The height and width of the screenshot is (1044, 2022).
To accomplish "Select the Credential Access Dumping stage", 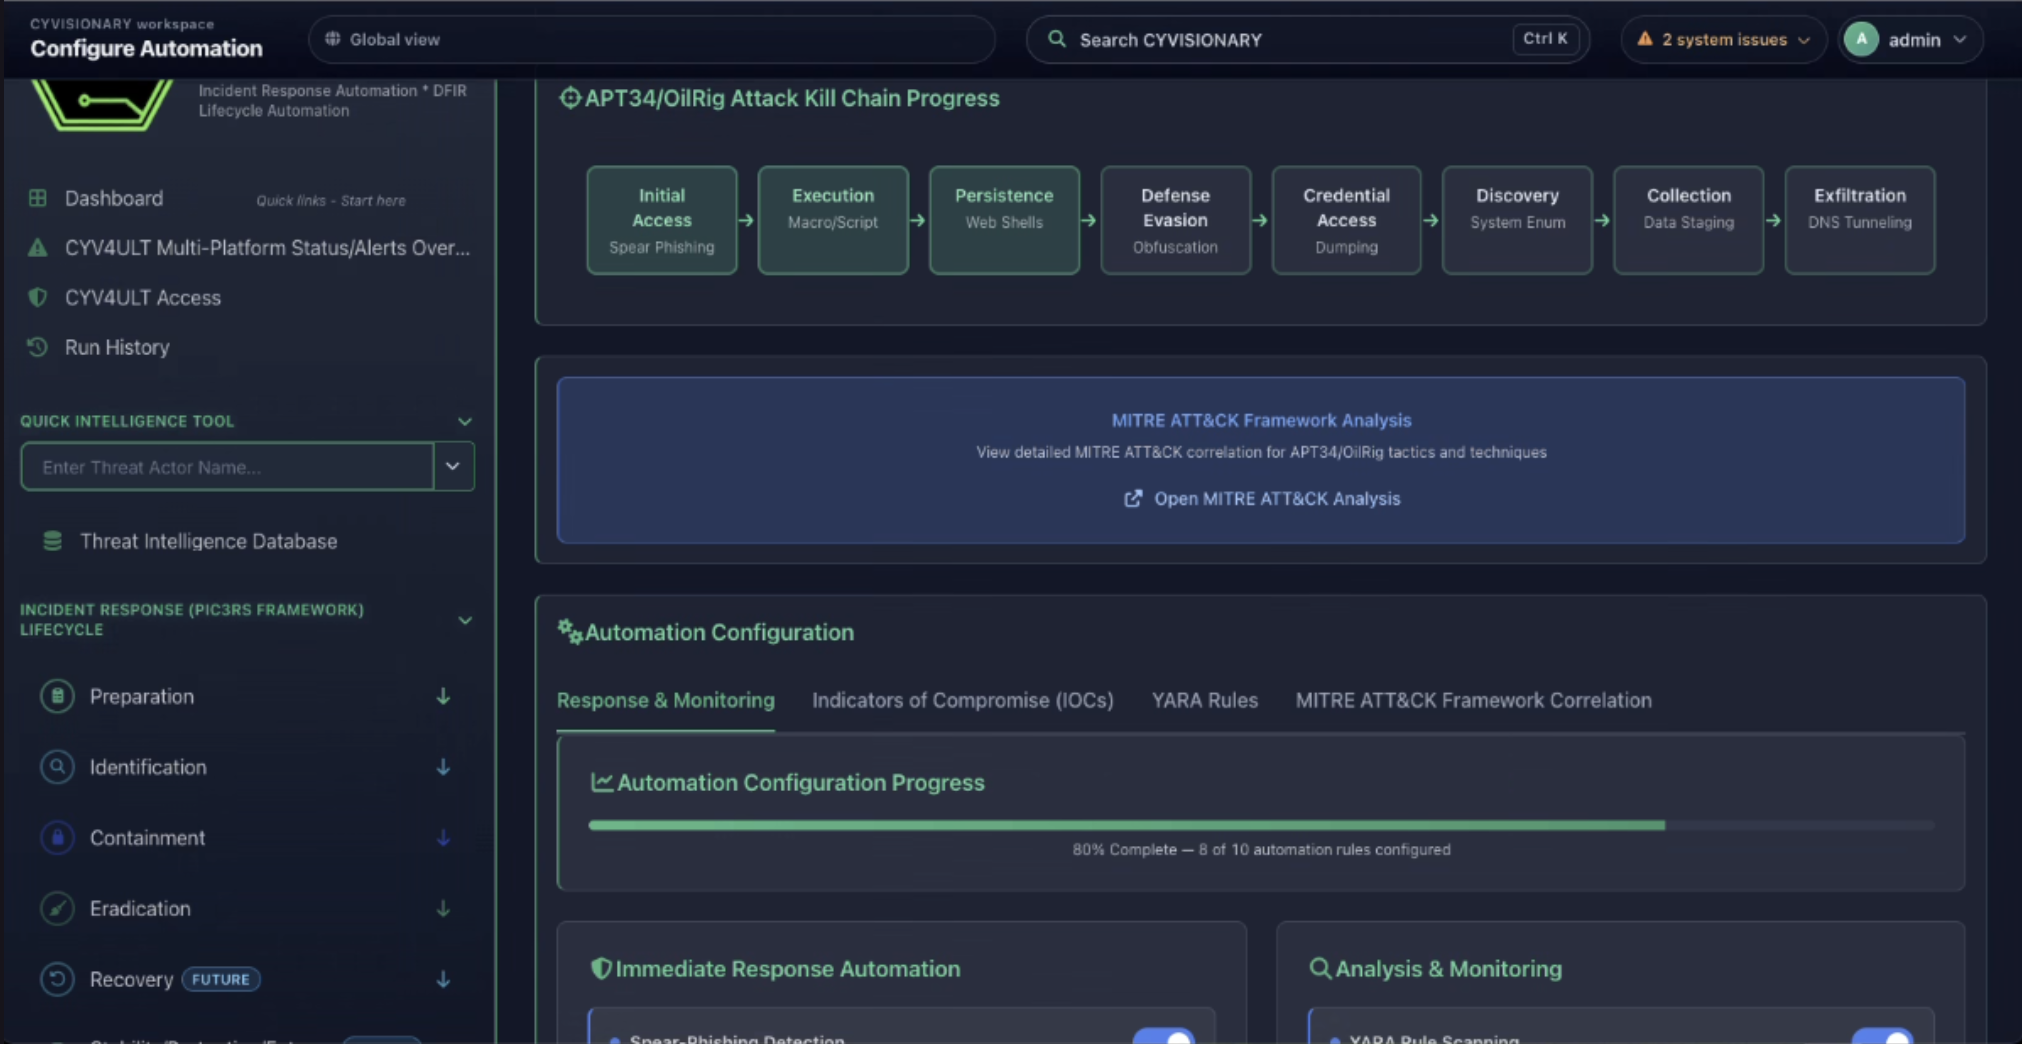I will 1346,220.
